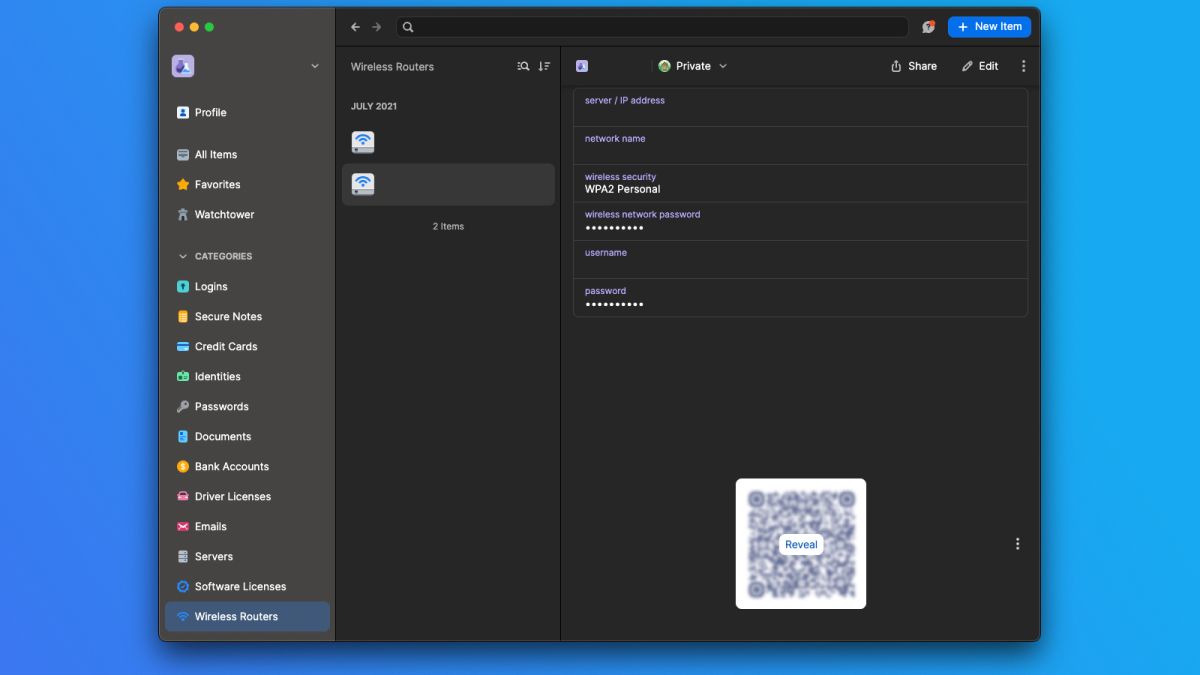The image size is (1200, 675).
Task: Open item more options menu beside Edit
Action: tap(1023, 66)
